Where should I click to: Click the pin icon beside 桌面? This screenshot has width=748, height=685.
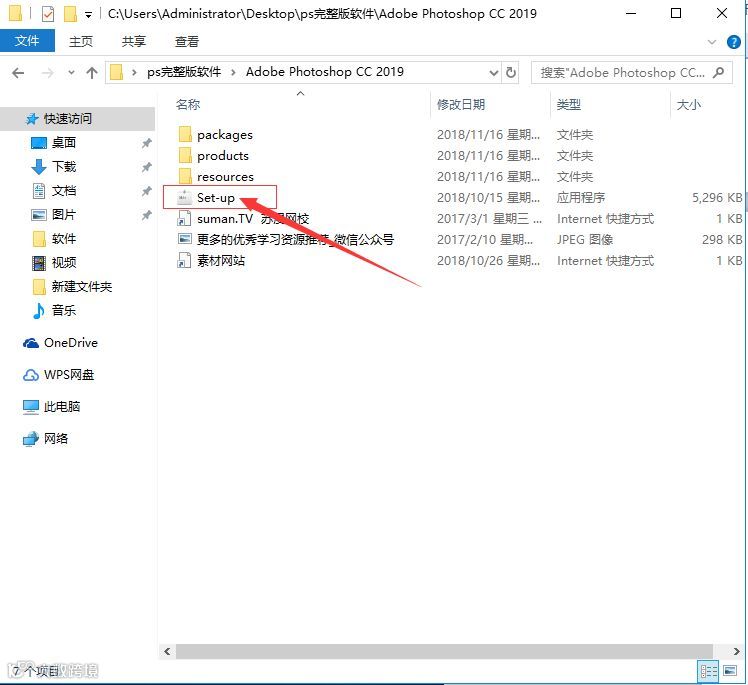[x=146, y=143]
